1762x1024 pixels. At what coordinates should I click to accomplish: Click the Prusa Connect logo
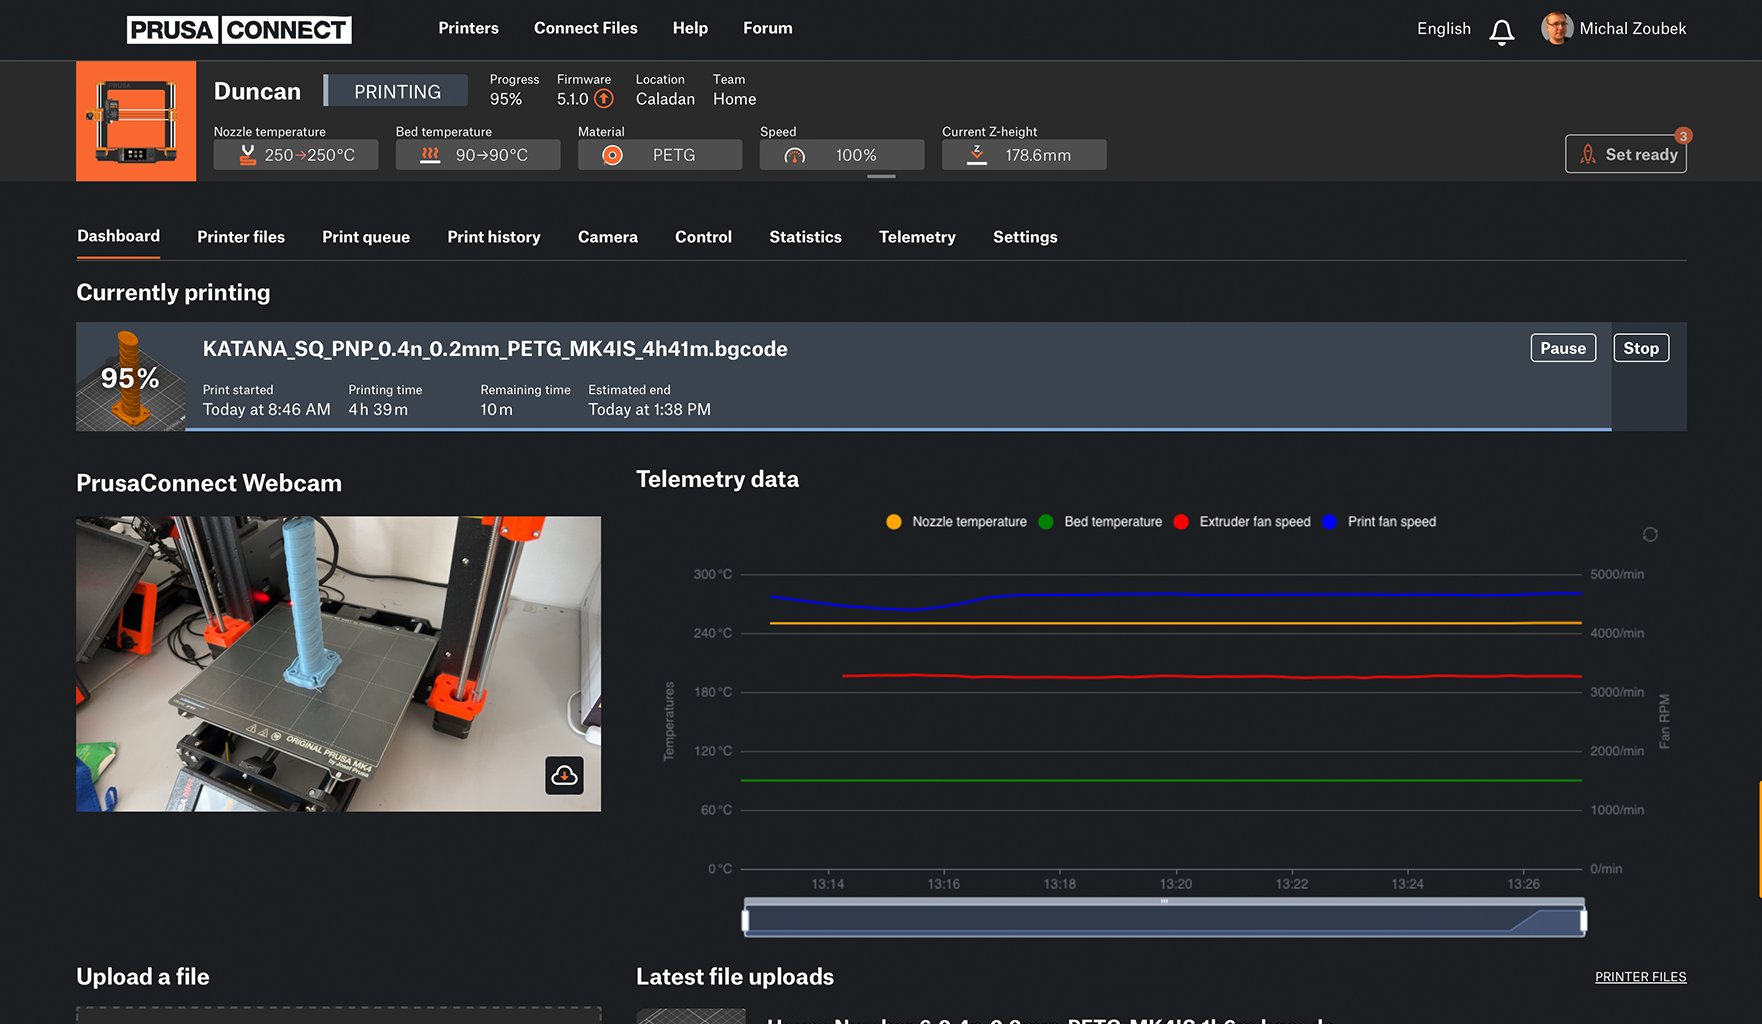pos(239,30)
